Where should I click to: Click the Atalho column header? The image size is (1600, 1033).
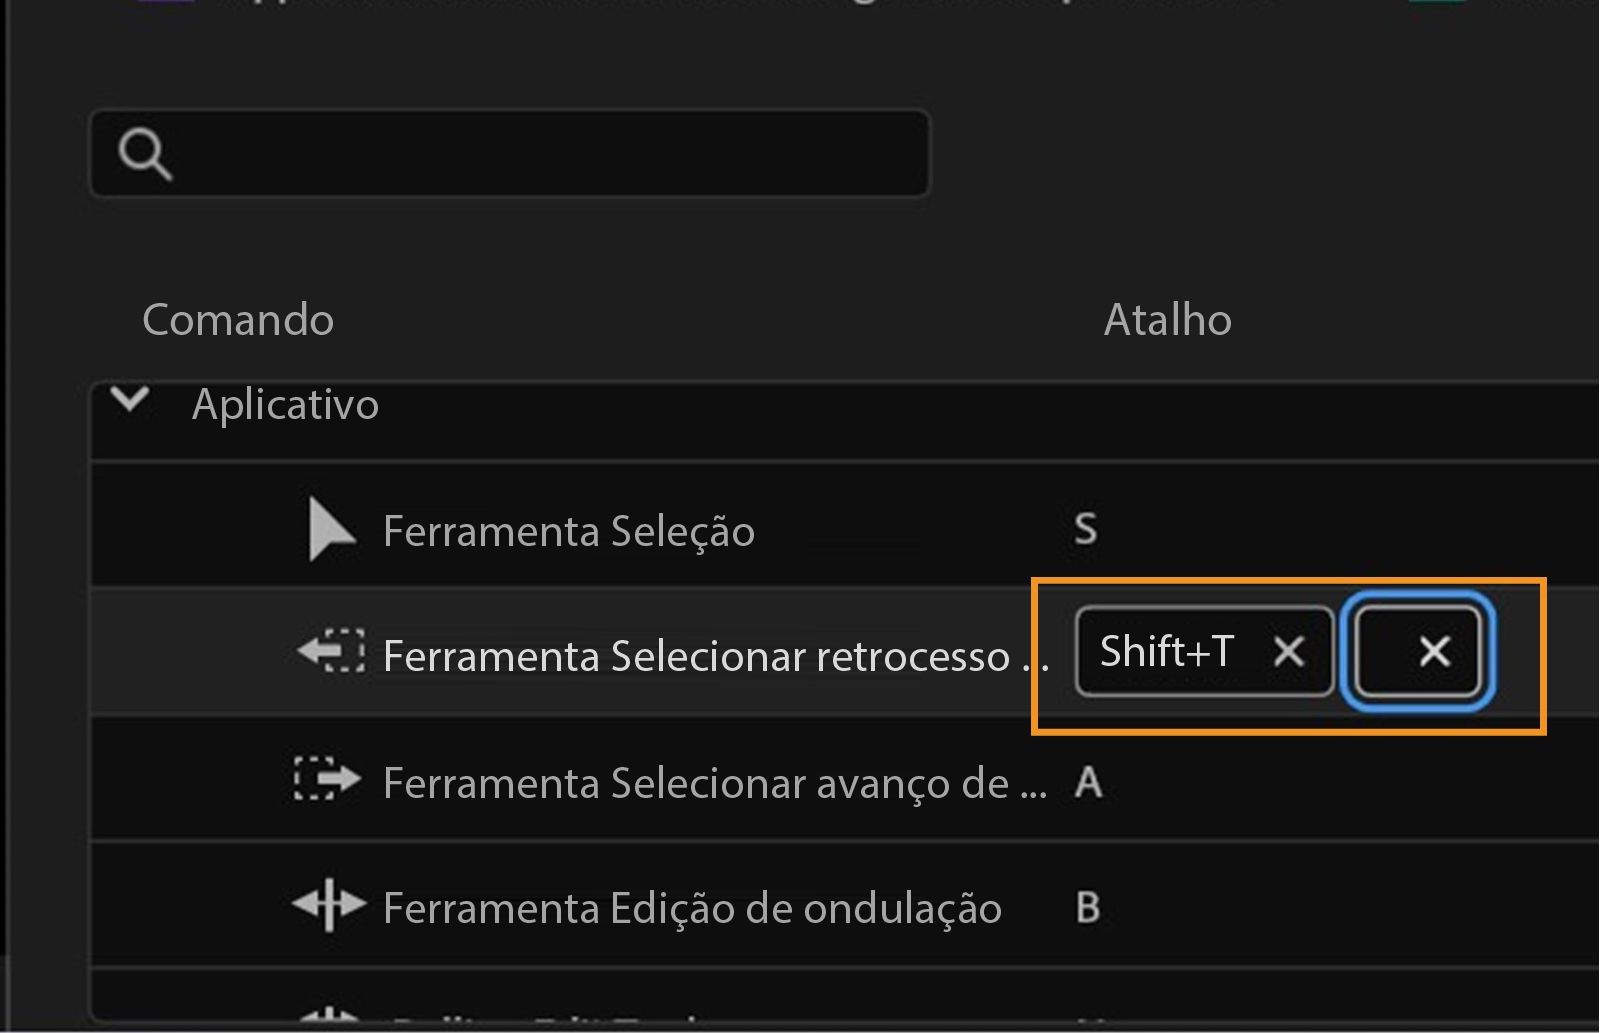[1168, 320]
